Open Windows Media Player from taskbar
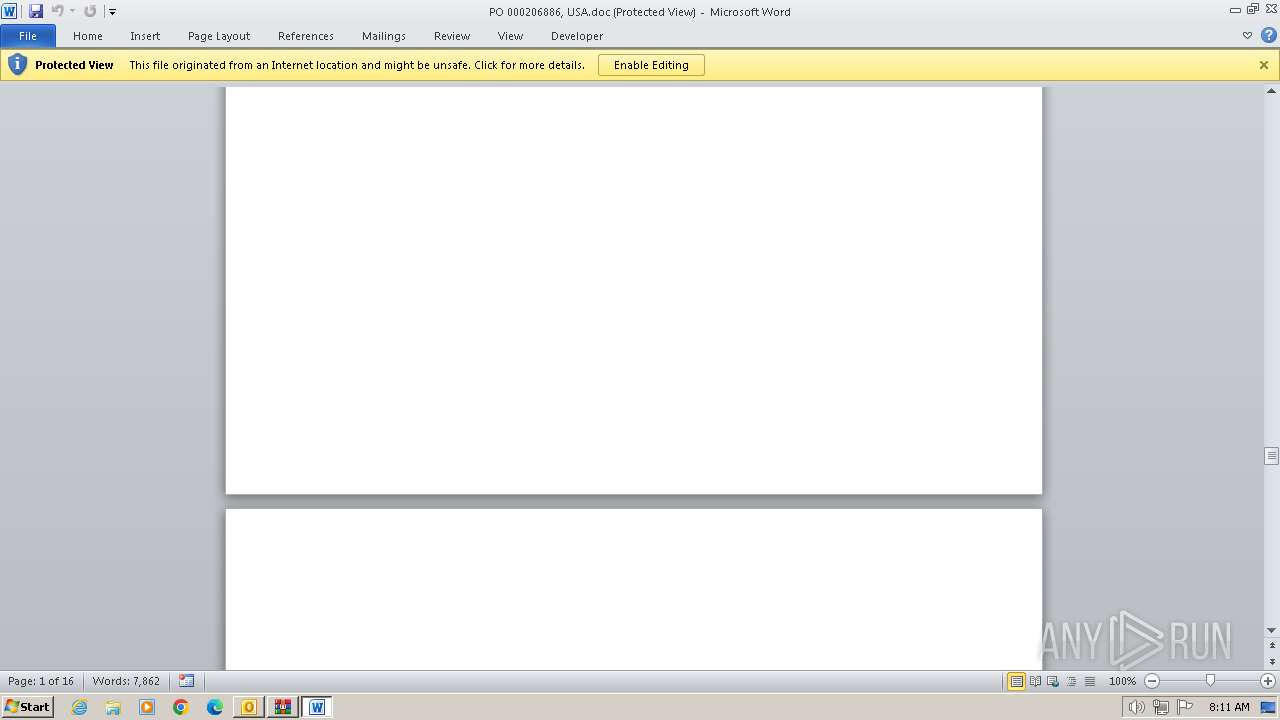The width and height of the screenshot is (1280, 720). pos(147,707)
